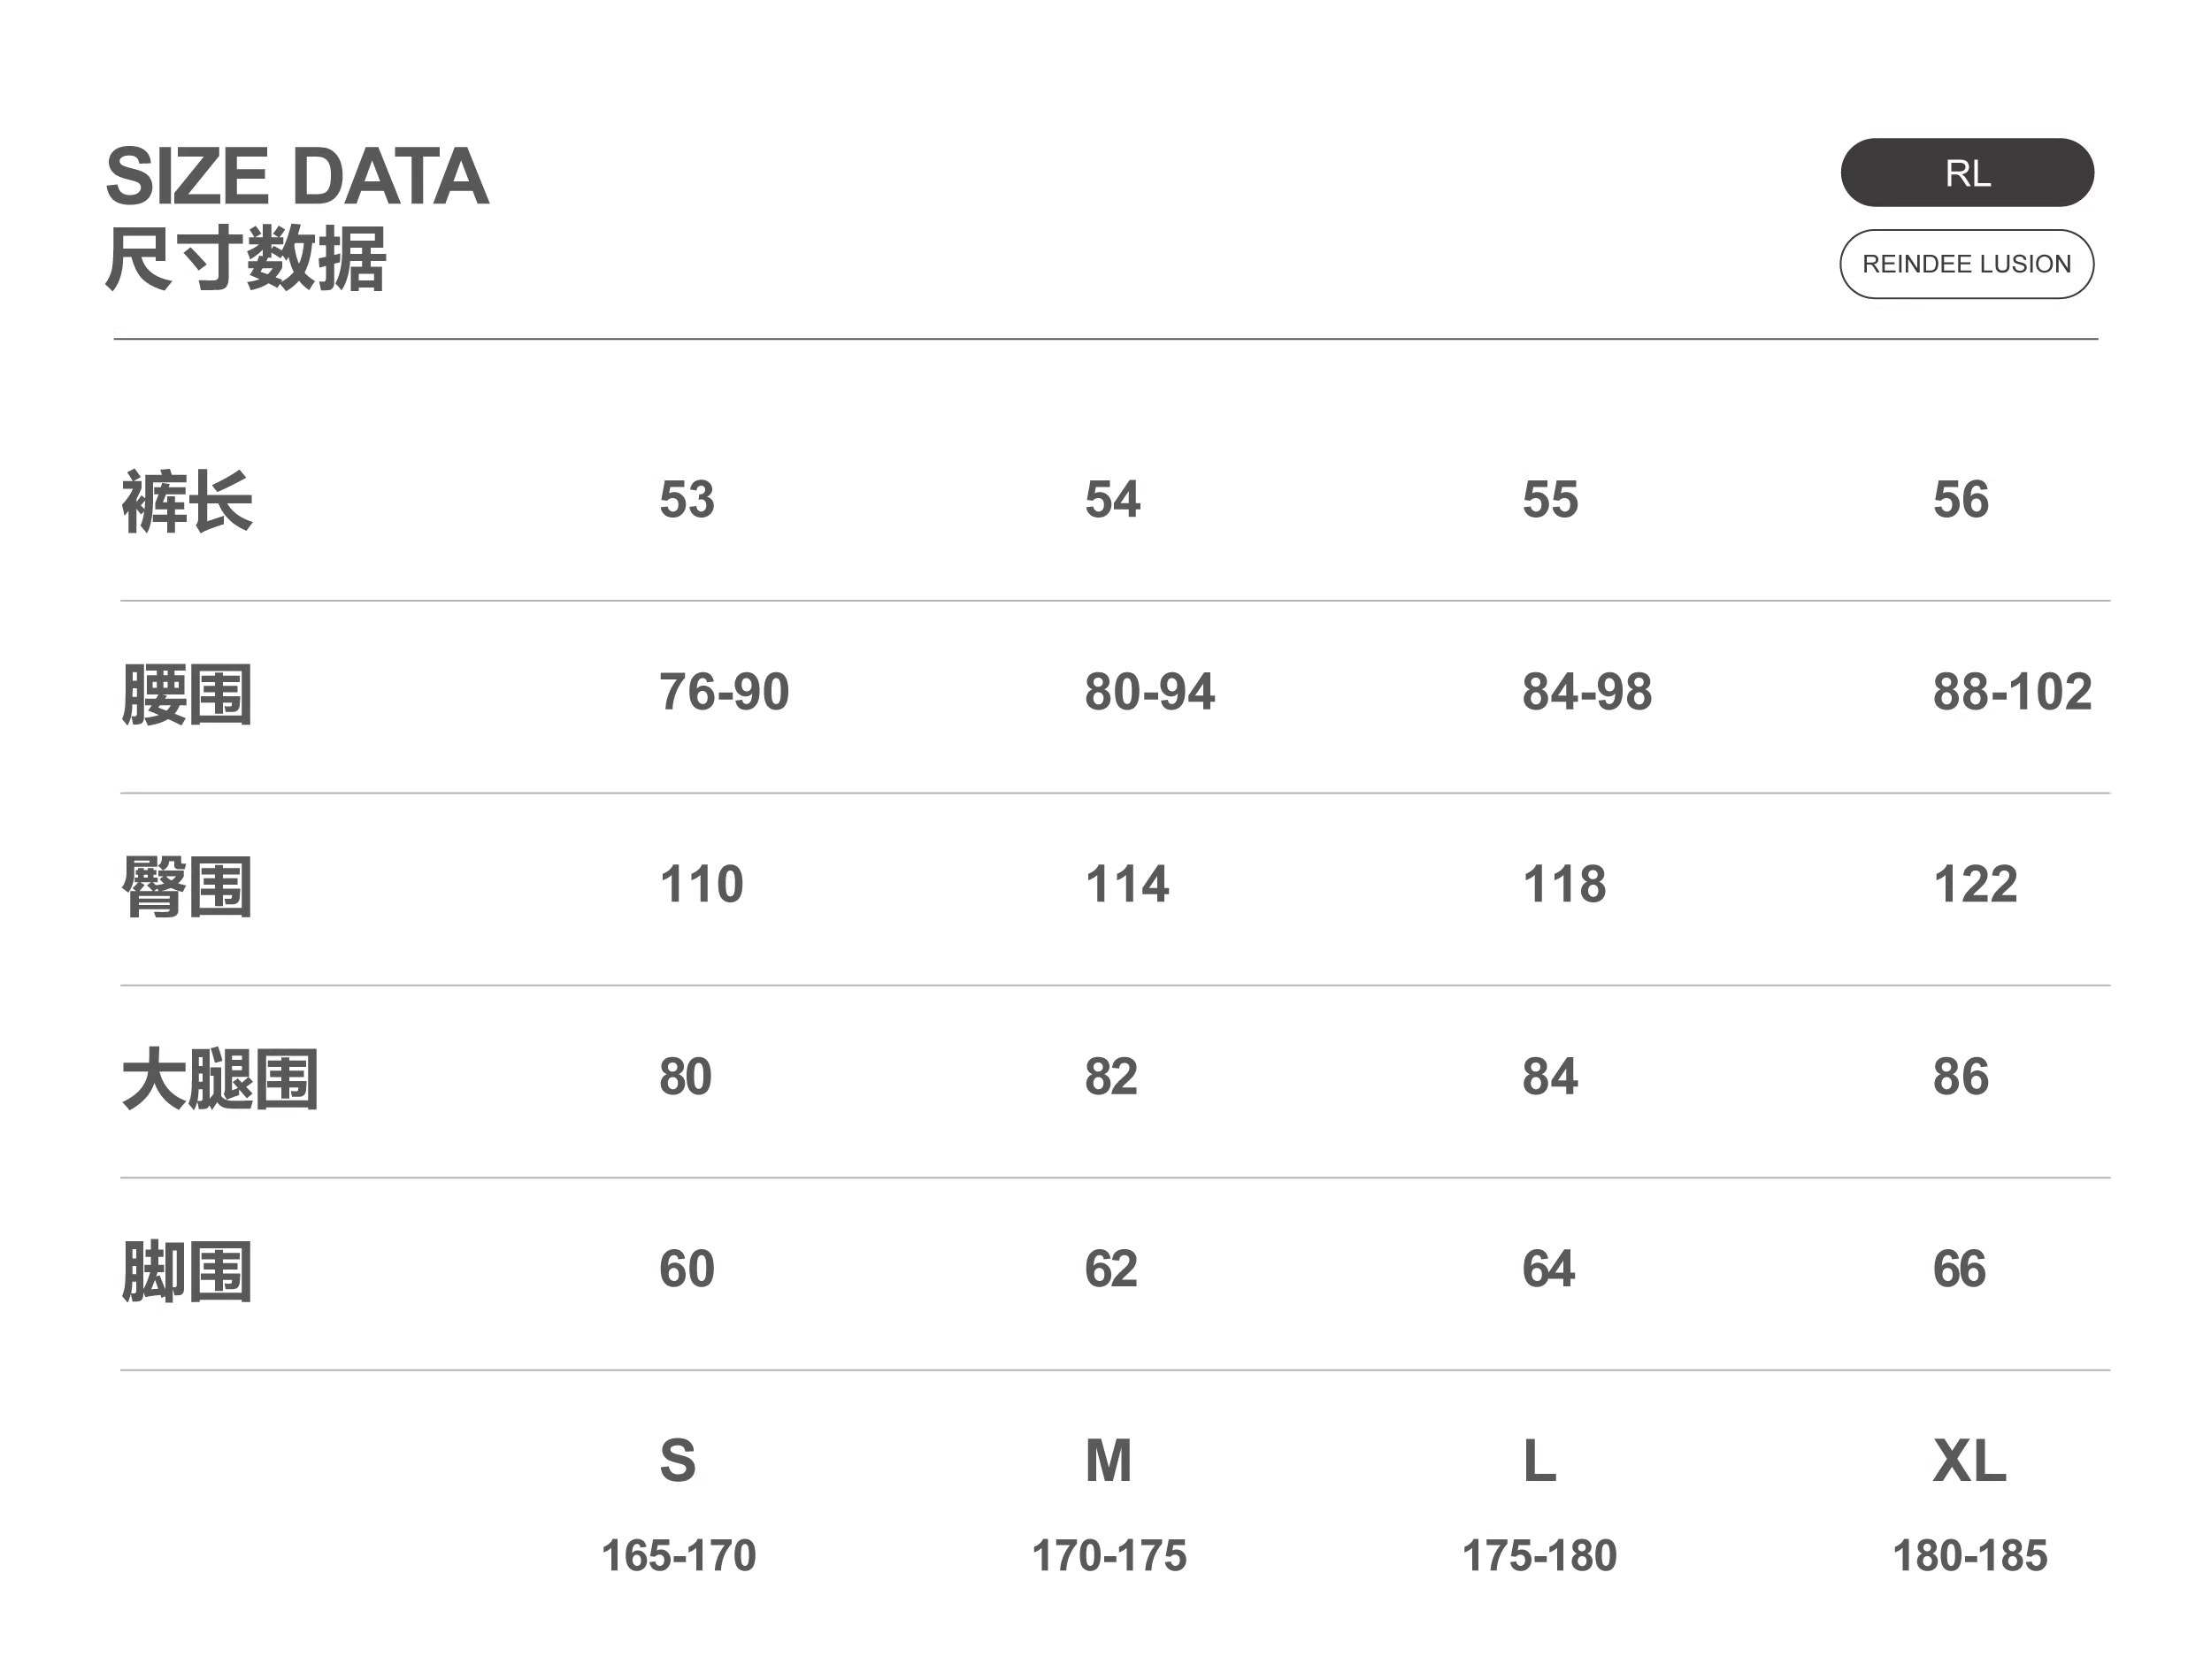Image resolution: width=2211 pixels, height=1680 pixels.
Task: Click the 66 leg opening value
Action: click(1959, 1269)
